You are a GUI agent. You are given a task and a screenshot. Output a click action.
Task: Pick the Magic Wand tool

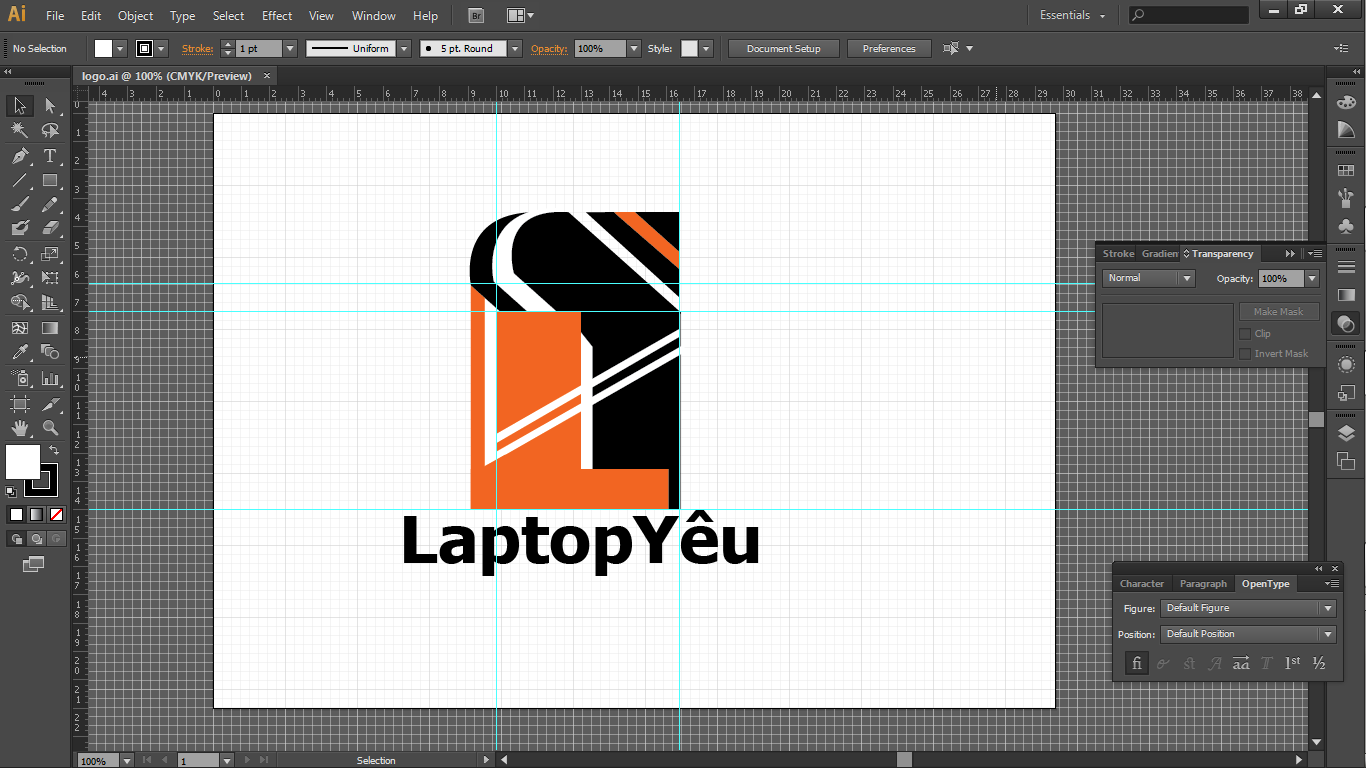point(20,130)
